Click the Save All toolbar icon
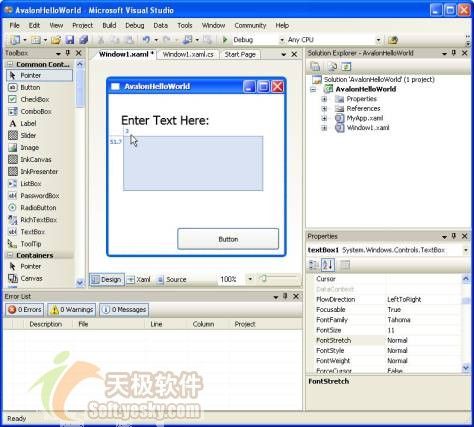 tap(83, 40)
